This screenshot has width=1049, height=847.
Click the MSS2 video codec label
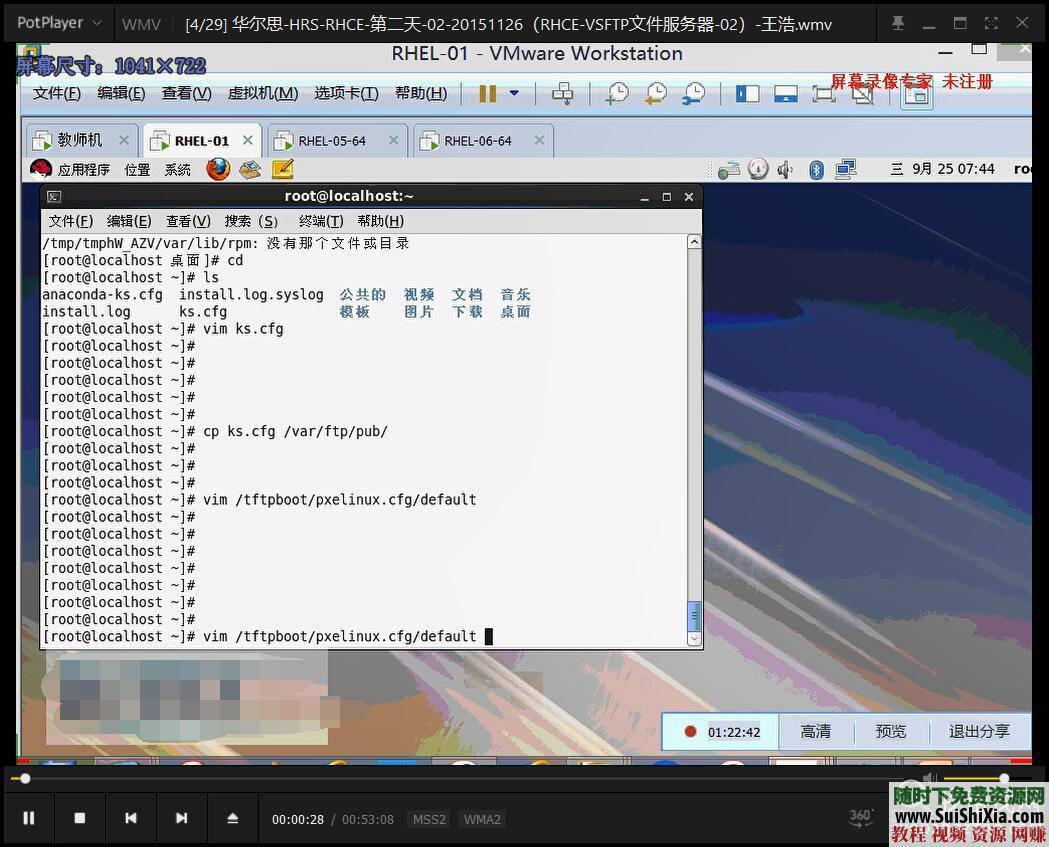(429, 820)
